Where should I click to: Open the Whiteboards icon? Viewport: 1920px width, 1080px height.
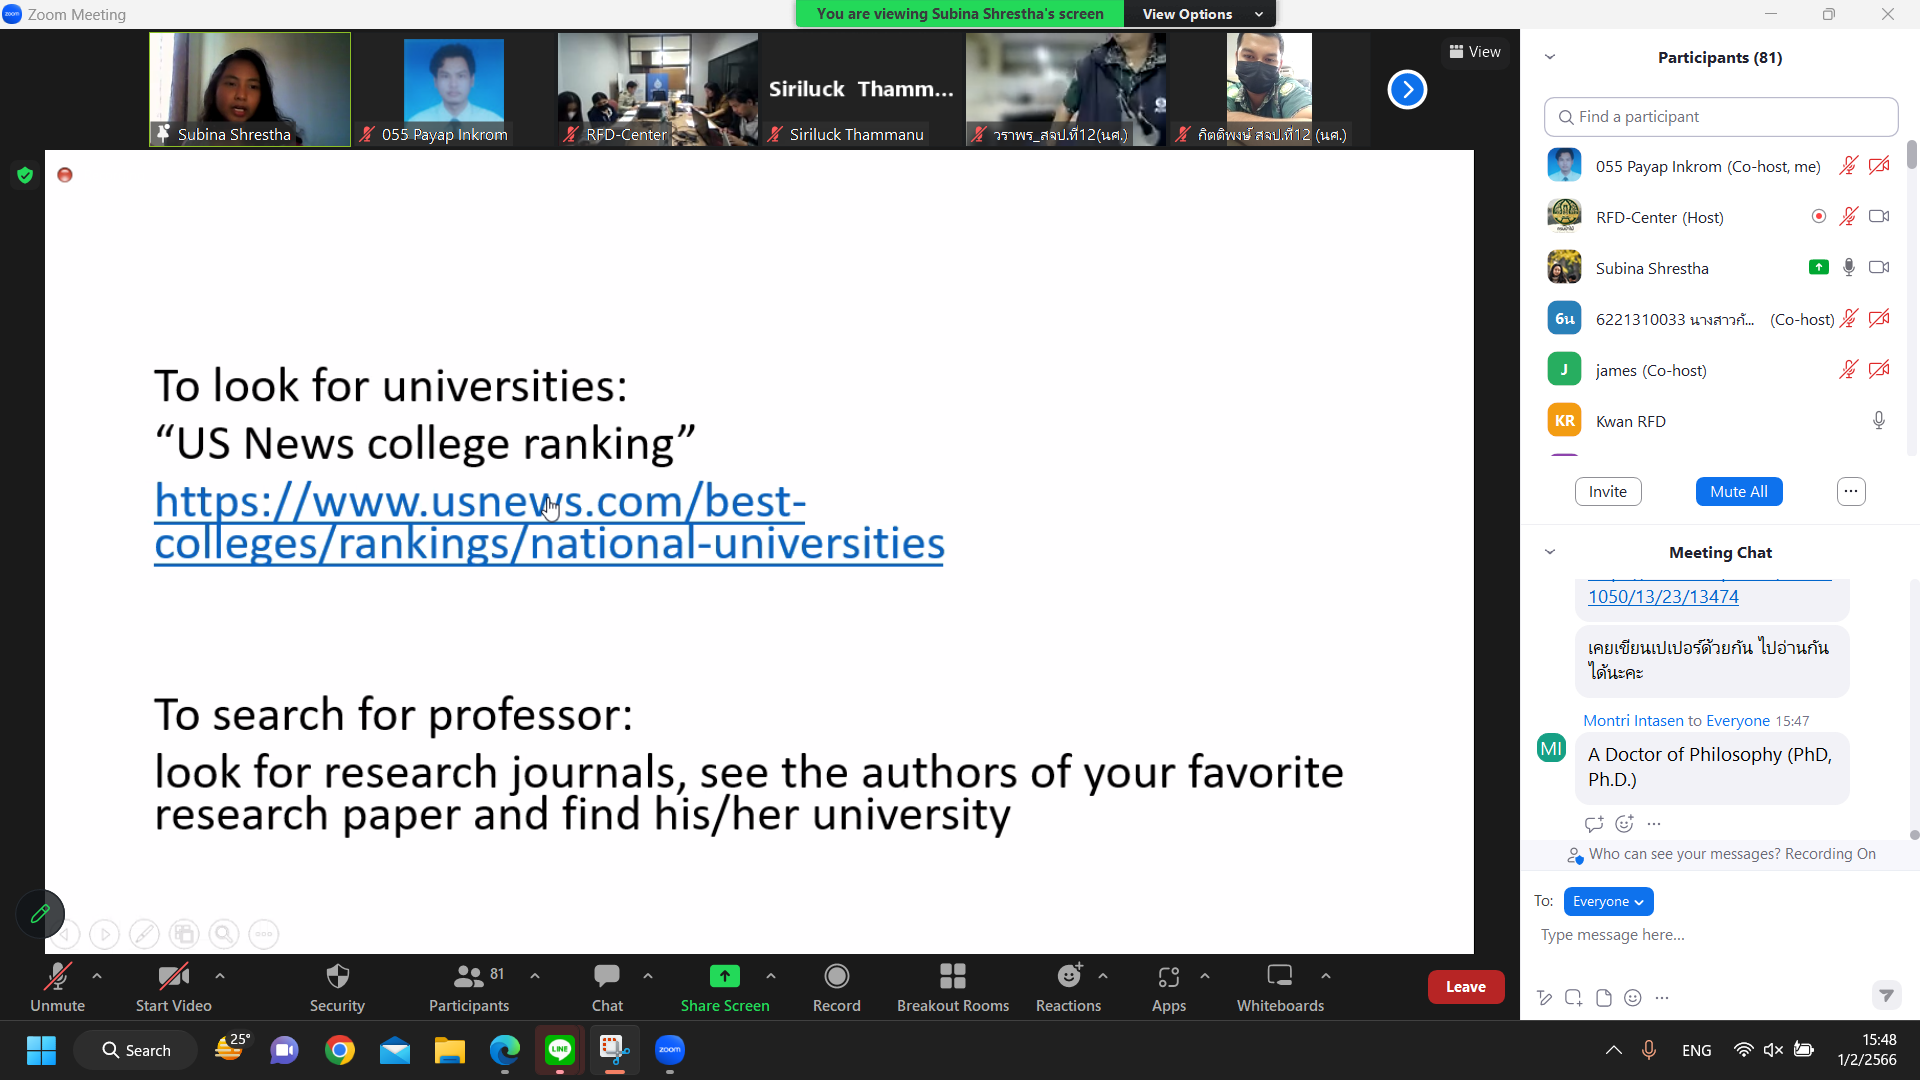(x=1279, y=976)
